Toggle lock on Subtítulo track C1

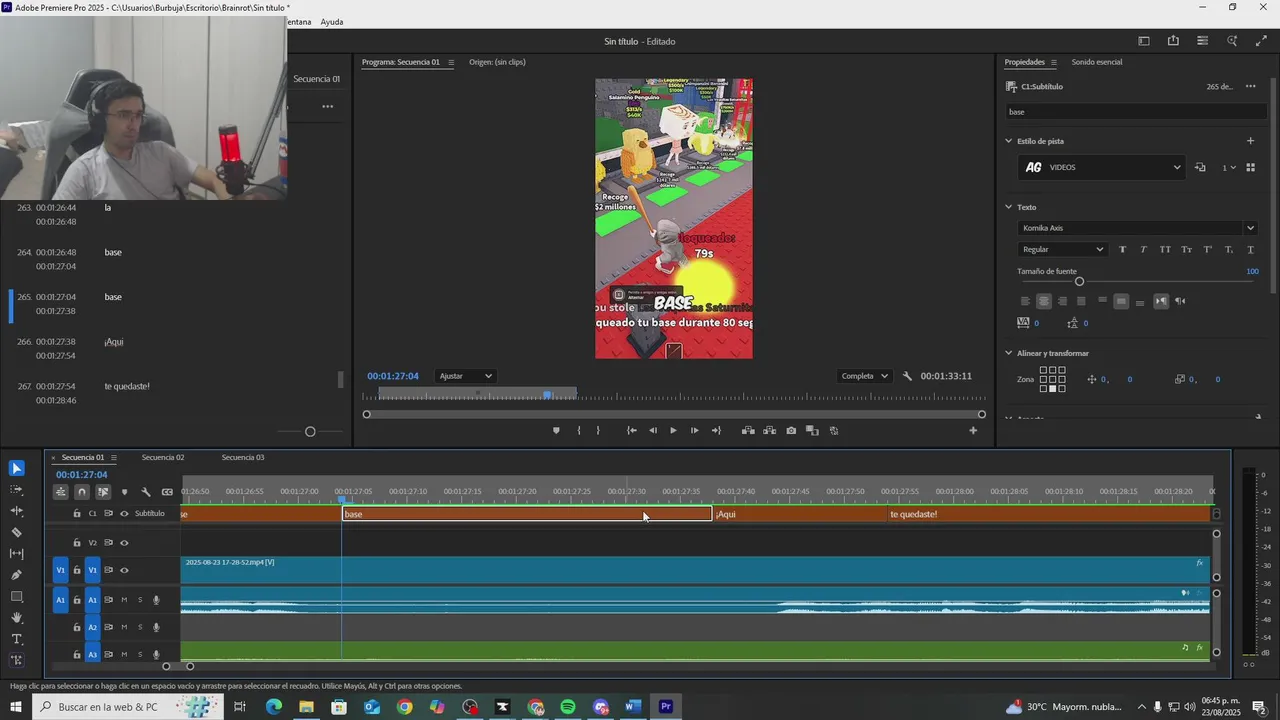point(77,514)
